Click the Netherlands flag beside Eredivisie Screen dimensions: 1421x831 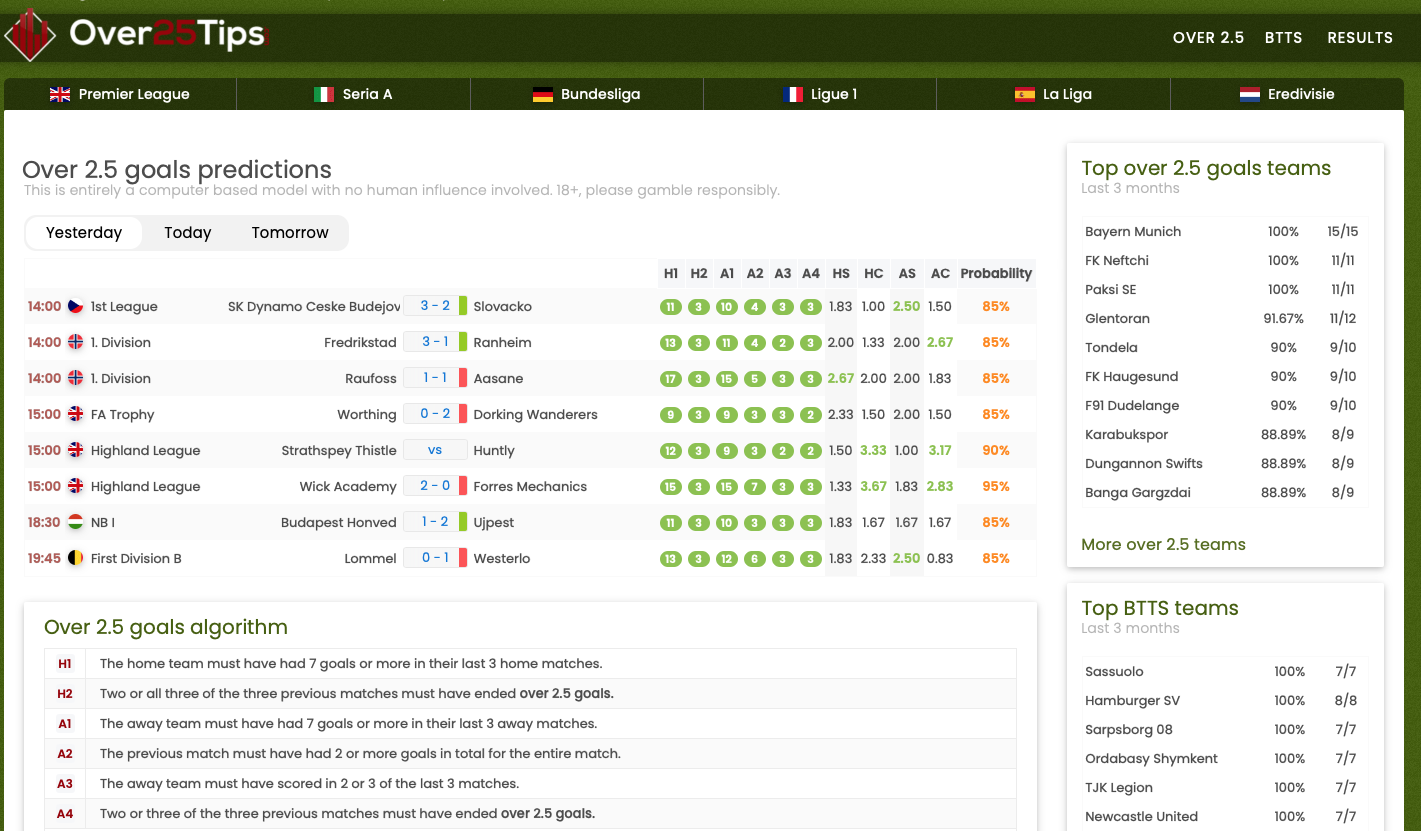pyautogui.click(x=1250, y=94)
